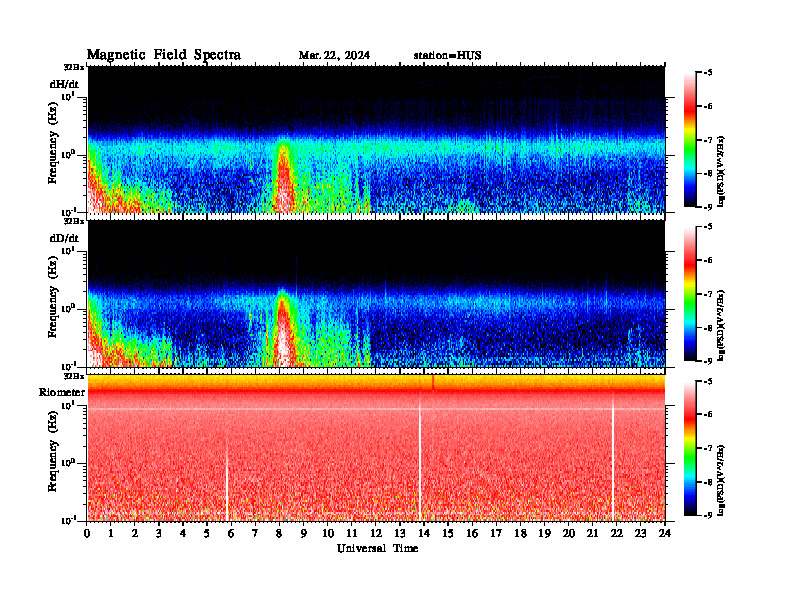
Task: Click the time axis tick label "15"
Action: click(x=448, y=533)
